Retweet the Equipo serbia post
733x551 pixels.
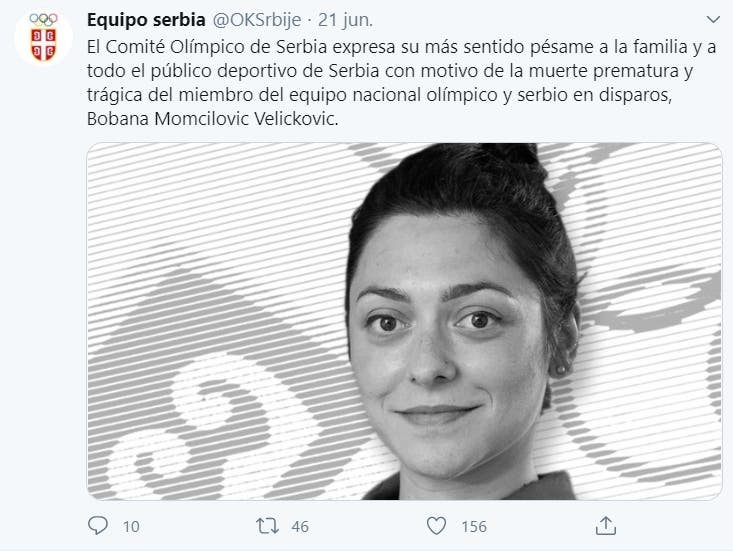point(267,526)
